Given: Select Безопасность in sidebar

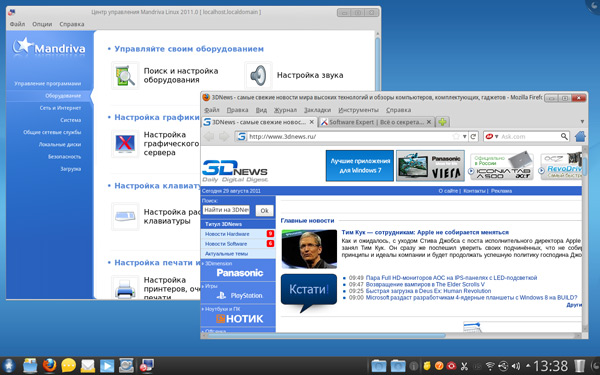Looking at the screenshot, I should coord(64,157).
